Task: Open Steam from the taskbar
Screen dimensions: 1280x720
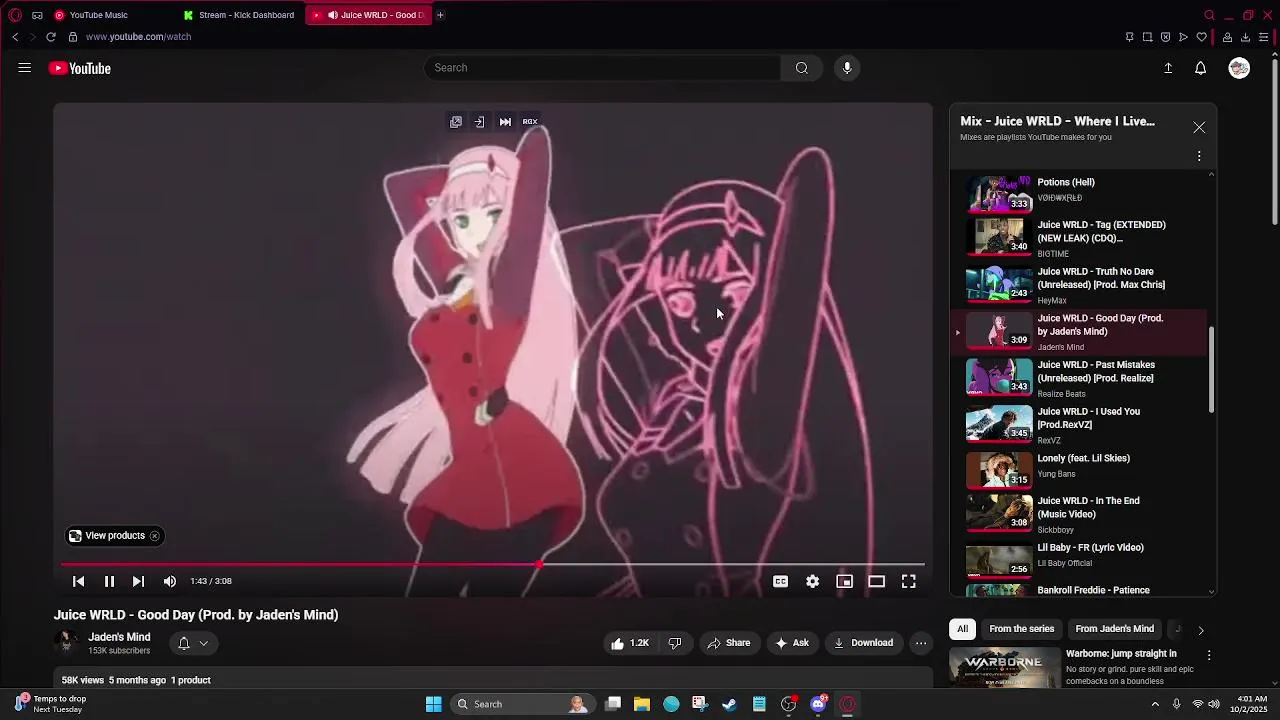Action: point(730,704)
